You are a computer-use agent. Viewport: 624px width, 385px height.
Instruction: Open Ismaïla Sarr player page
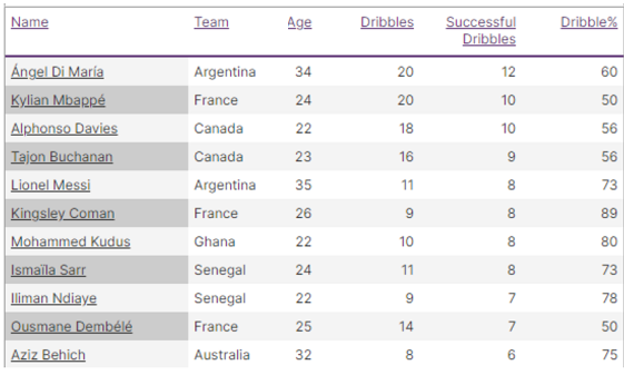click(x=48, y=270)
